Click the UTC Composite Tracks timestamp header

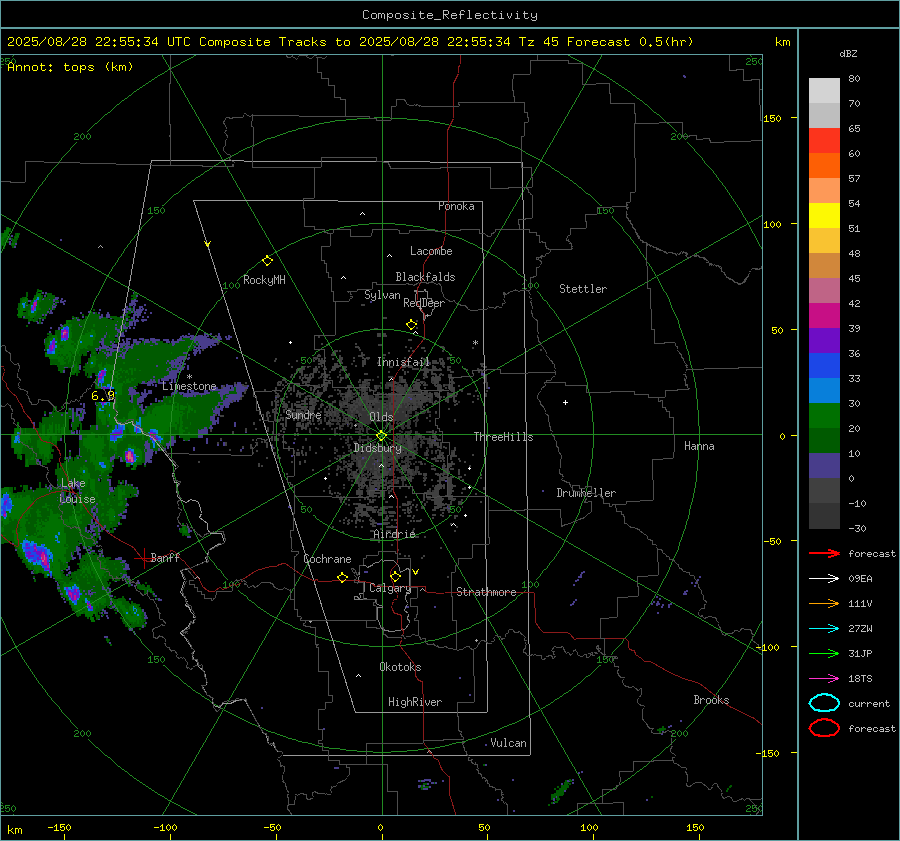(350, 42)
